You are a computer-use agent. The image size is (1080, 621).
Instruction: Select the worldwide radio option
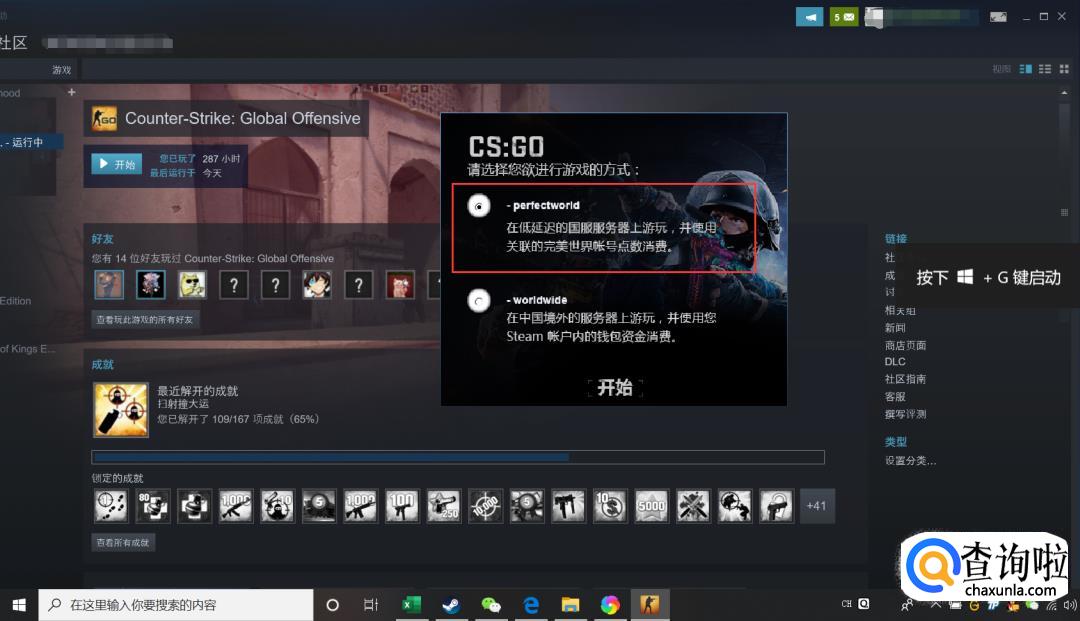[479, 301]
